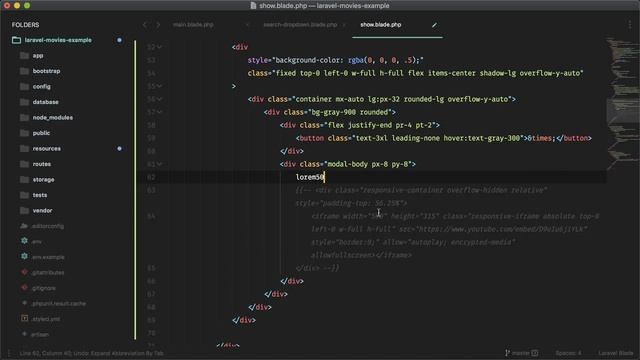Switch to the main.blade.php tab
The width and height of the screenshot is (640, 360).
[x=193, y=25]
